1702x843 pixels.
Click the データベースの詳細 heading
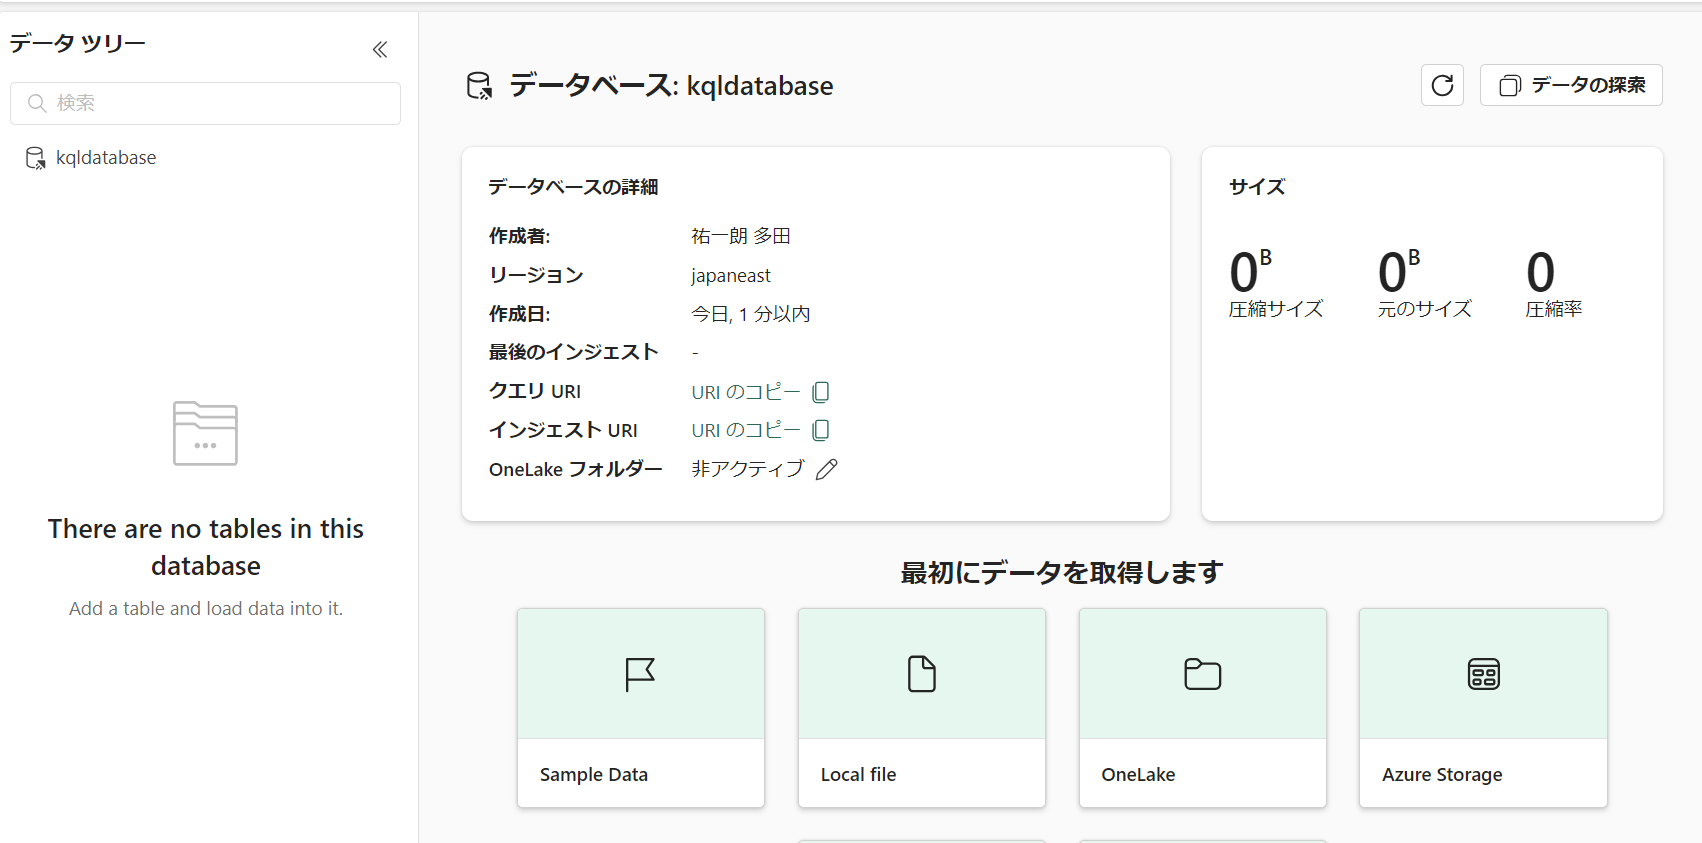tap(573, 187)
